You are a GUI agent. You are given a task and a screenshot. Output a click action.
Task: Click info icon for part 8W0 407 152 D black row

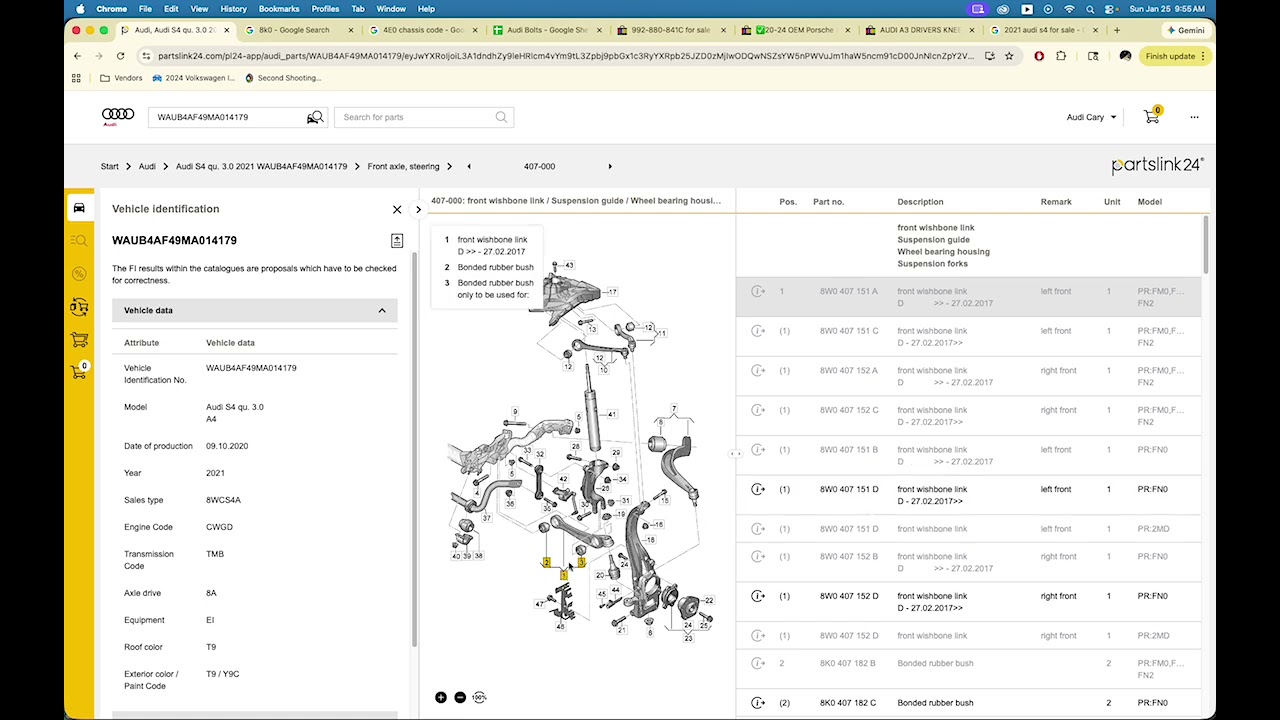(x=758, y=596)
